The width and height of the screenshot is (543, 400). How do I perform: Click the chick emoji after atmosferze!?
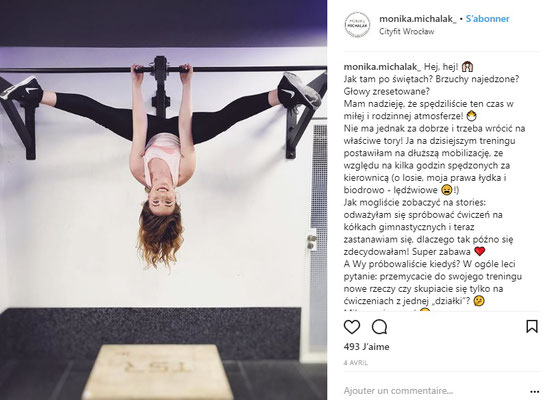pos(472,116)
